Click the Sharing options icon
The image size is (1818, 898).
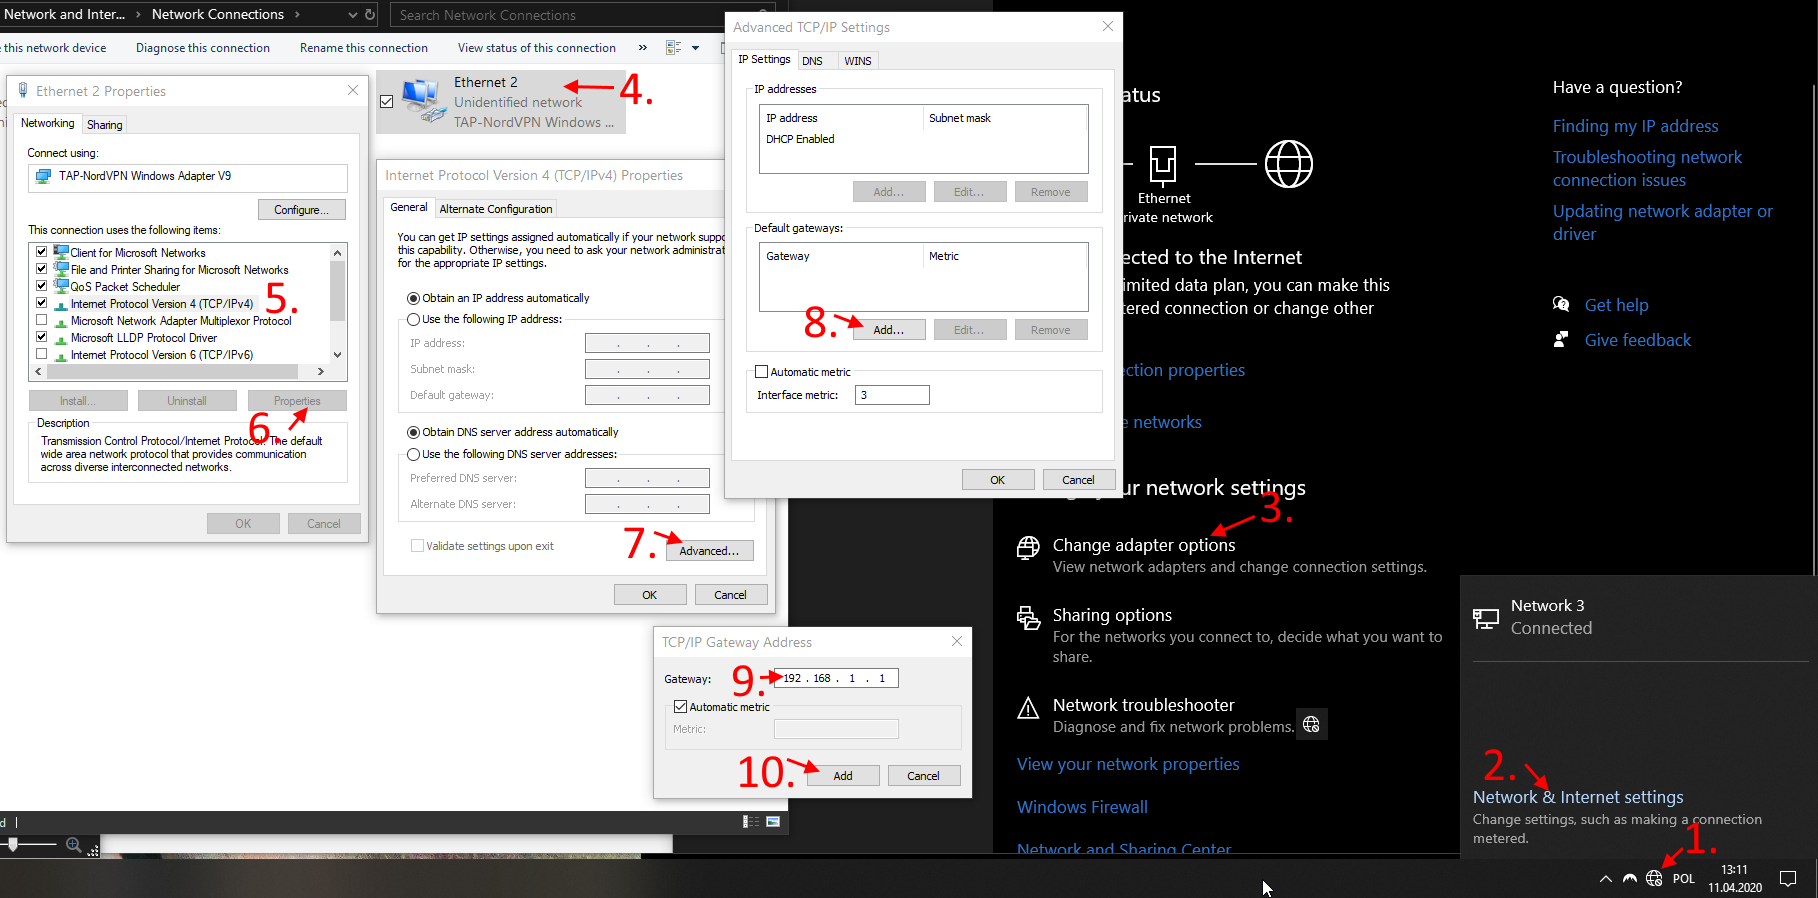click(x=1028, y=618)
